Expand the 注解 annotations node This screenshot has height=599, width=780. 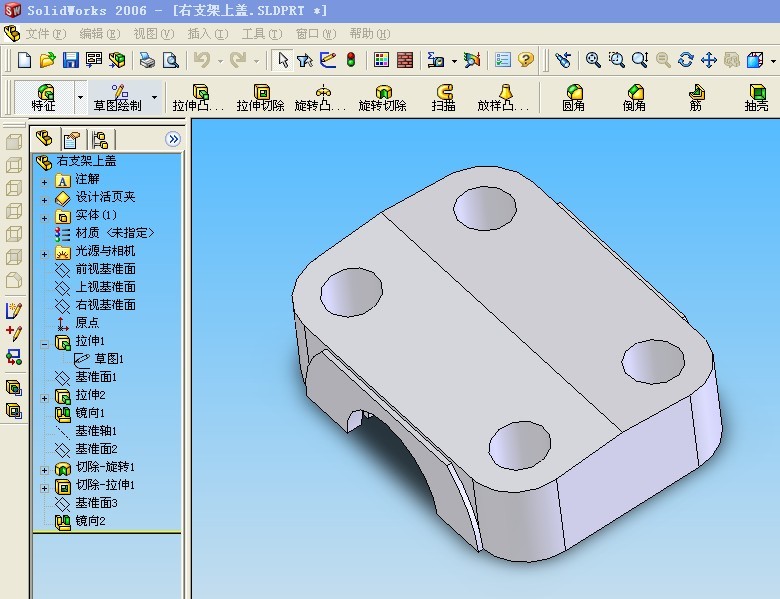tap(44, 182)
